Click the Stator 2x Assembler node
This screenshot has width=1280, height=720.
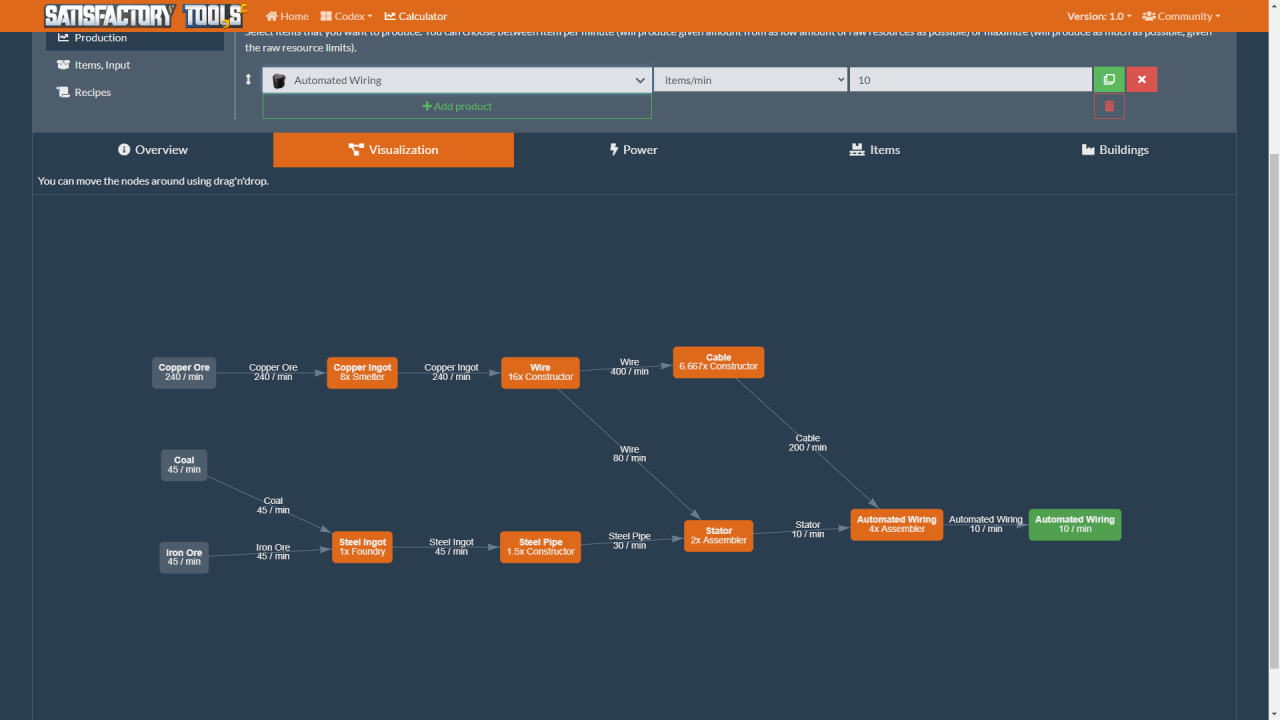click(718, 535)
